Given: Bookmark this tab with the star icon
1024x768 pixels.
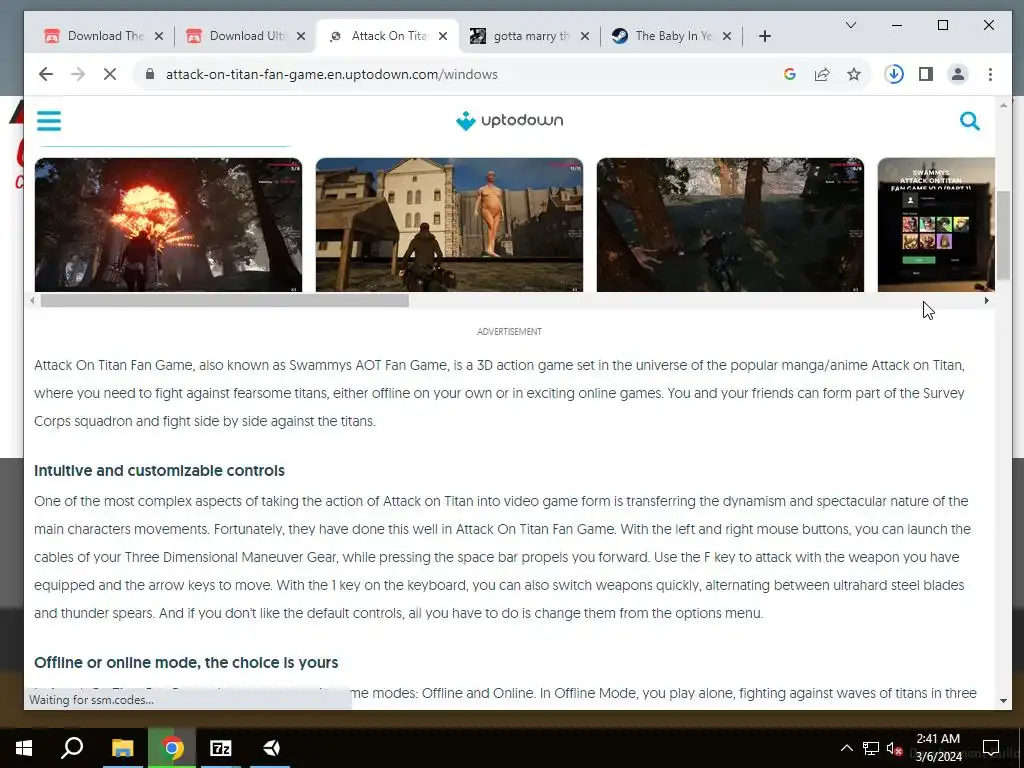Looking at the screenshot, I should (854, 74).
